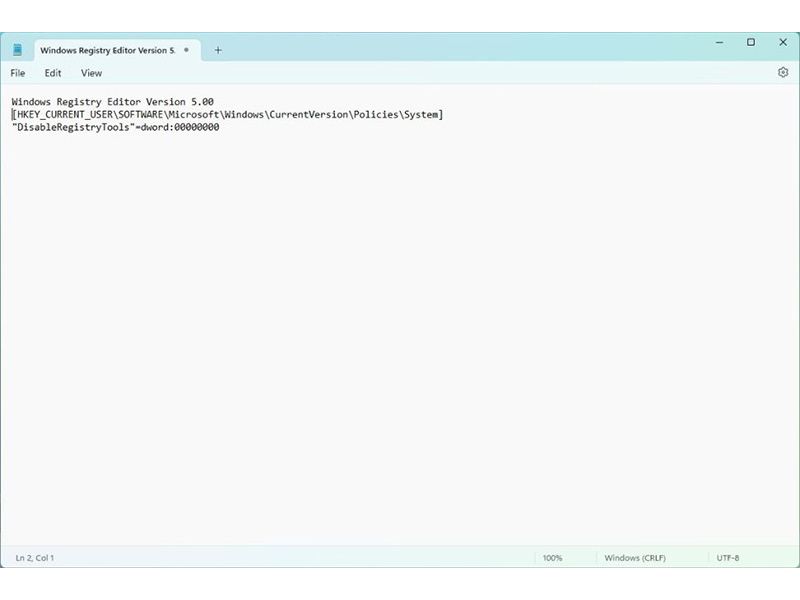The width and height of the screenshot is (800, 600).
Task: Select the Windows Registry Editor Version tab
Action: tap(117, 50)
